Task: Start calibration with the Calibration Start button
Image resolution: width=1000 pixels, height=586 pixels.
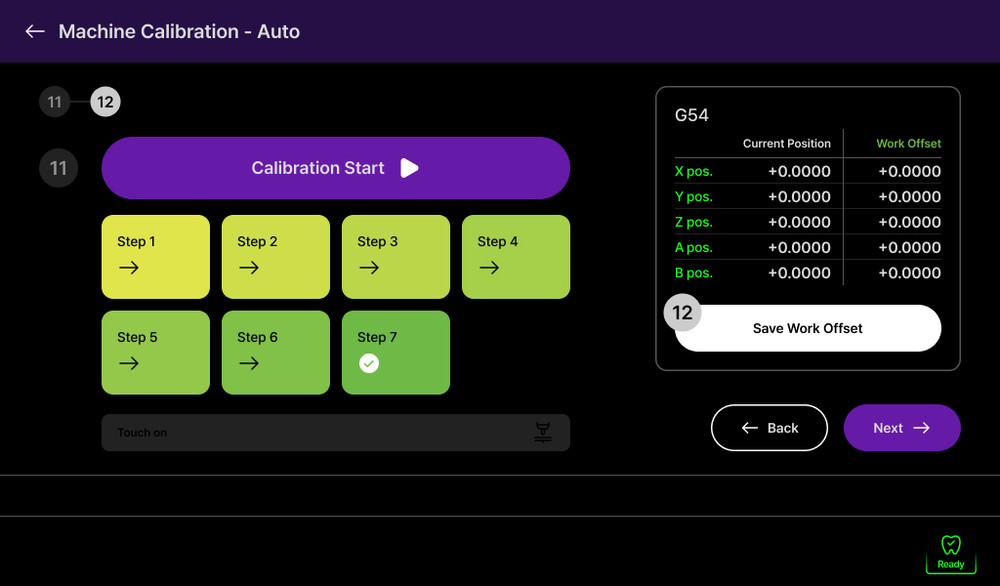Action: [335, 168]
